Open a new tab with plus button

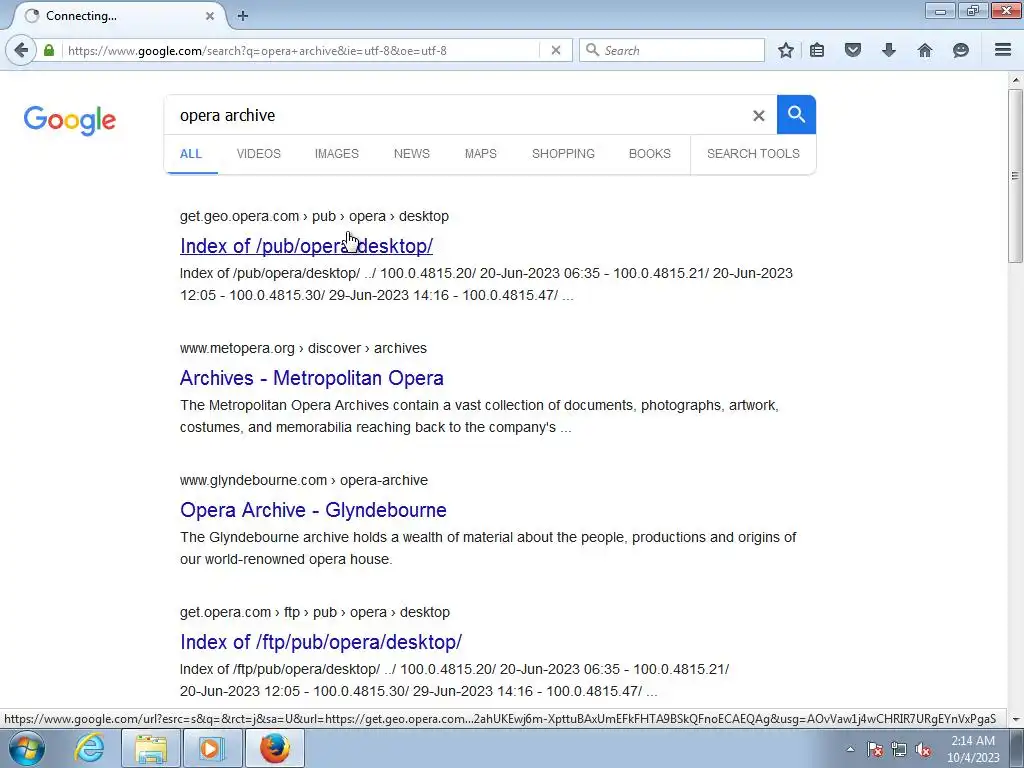(243, 16)
